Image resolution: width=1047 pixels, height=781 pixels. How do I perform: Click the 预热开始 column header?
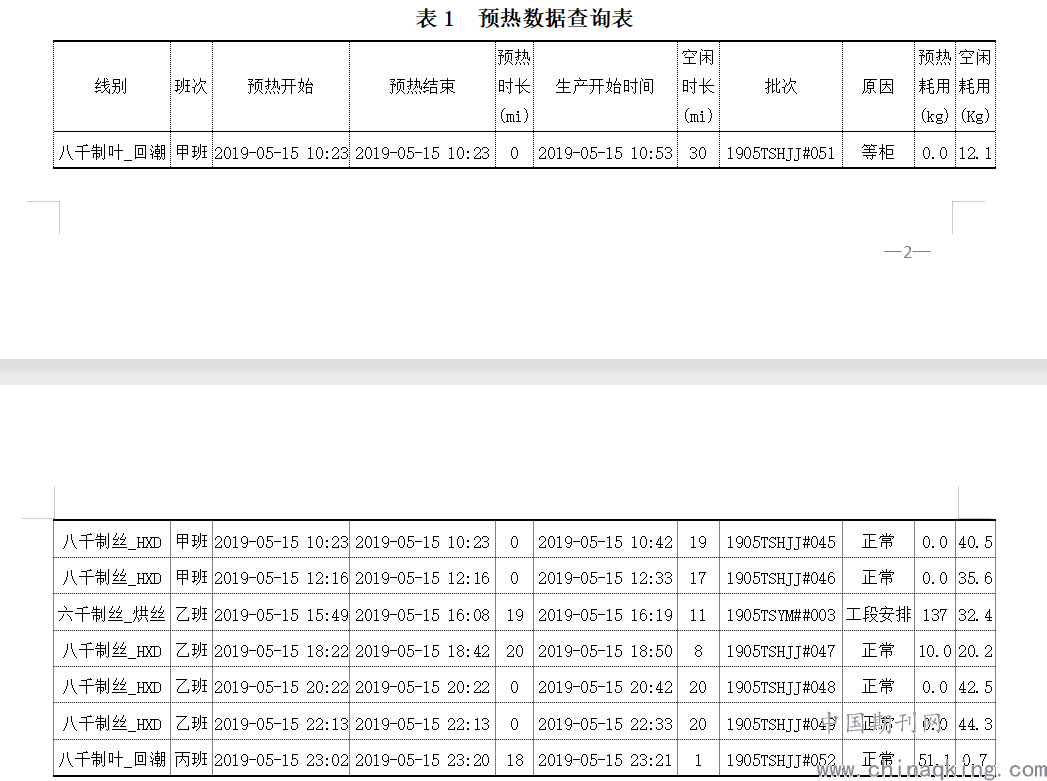click(280, 87)
